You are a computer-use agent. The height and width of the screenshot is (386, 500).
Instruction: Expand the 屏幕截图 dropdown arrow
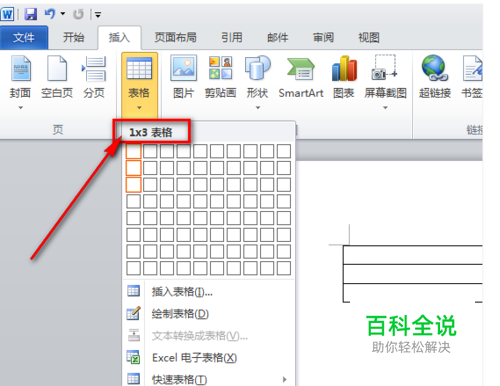385,108
